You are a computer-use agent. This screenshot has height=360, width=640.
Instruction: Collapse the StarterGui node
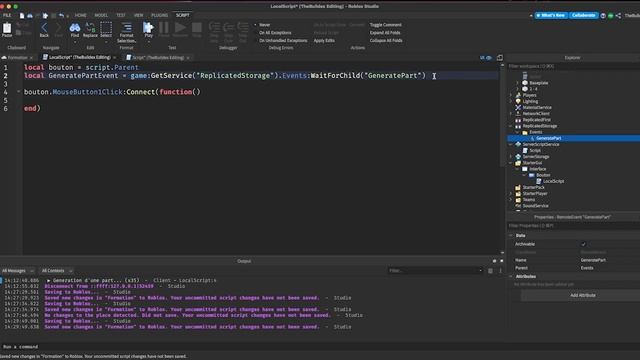[x=511, y=162]
